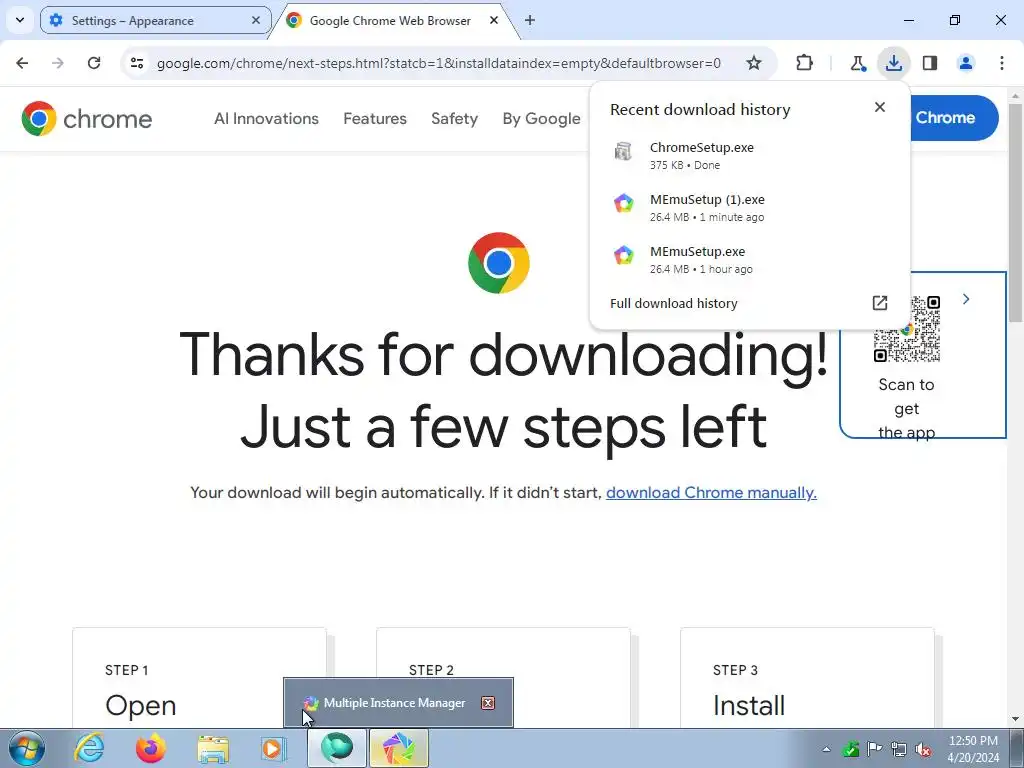Bookmark this tab with the star
1024x768 pixels.
[754, 63]
